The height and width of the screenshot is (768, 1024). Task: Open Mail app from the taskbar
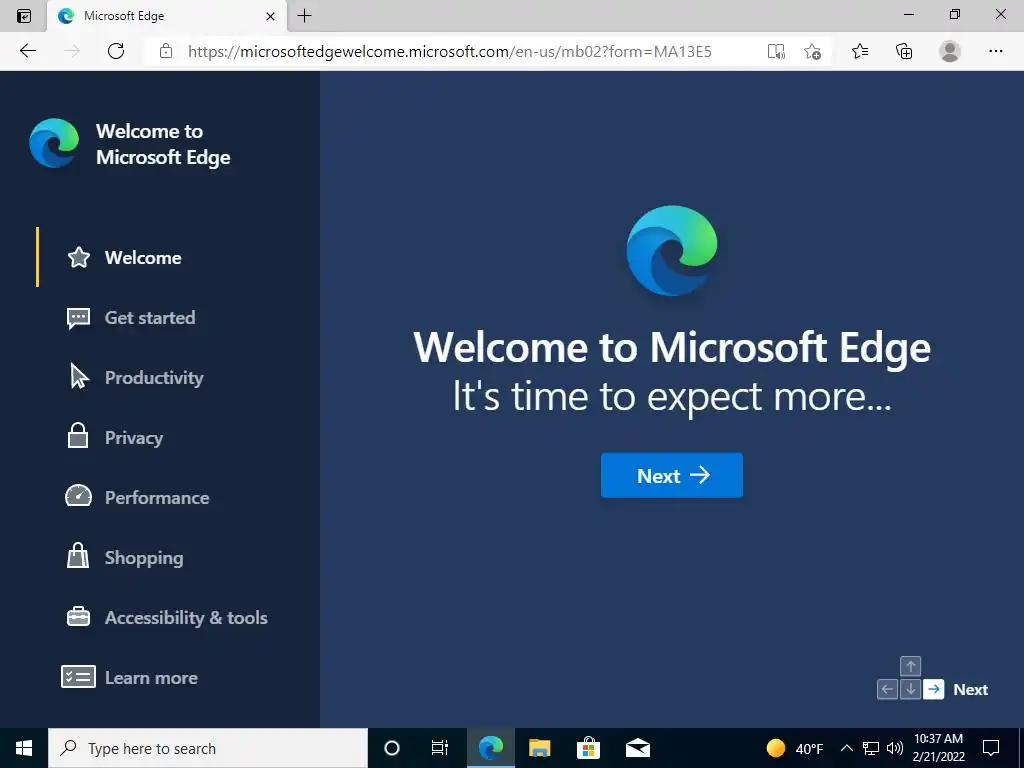coord(637,748)
